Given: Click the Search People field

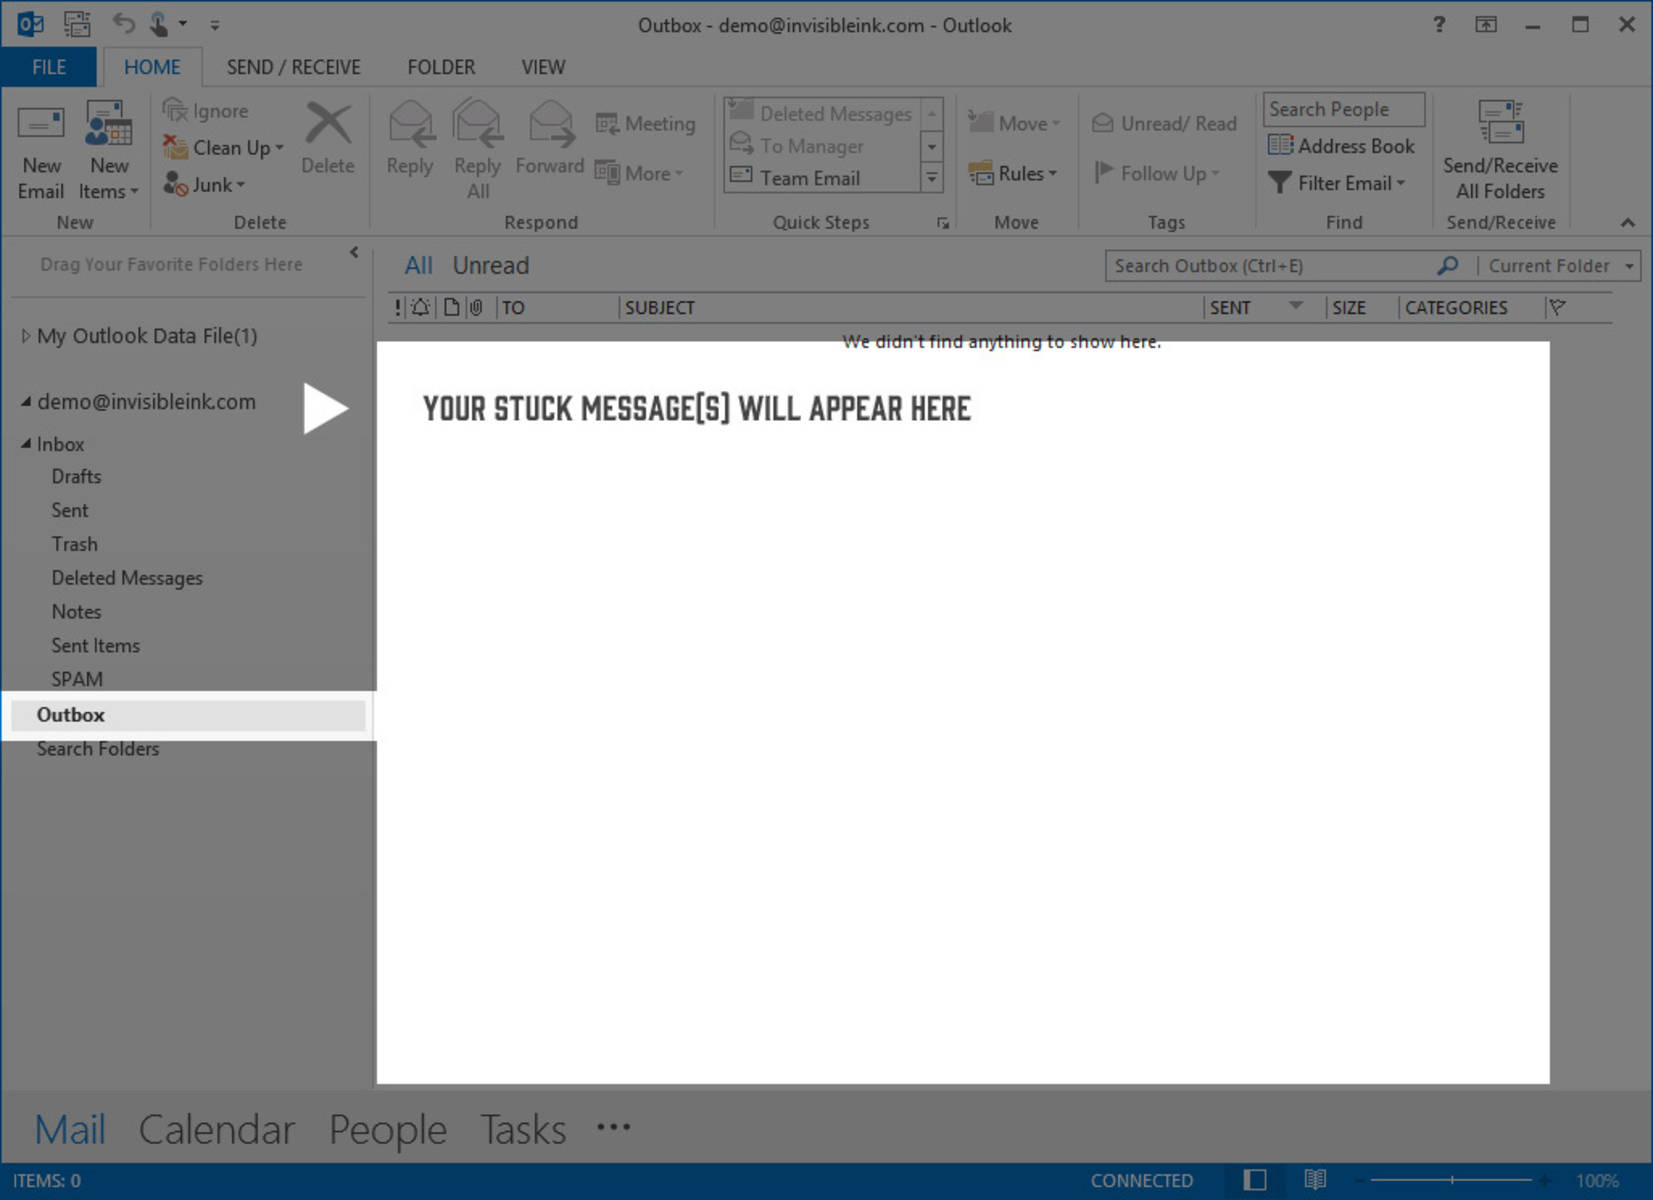Looking at the screenshot, I should pos(1343,109).
